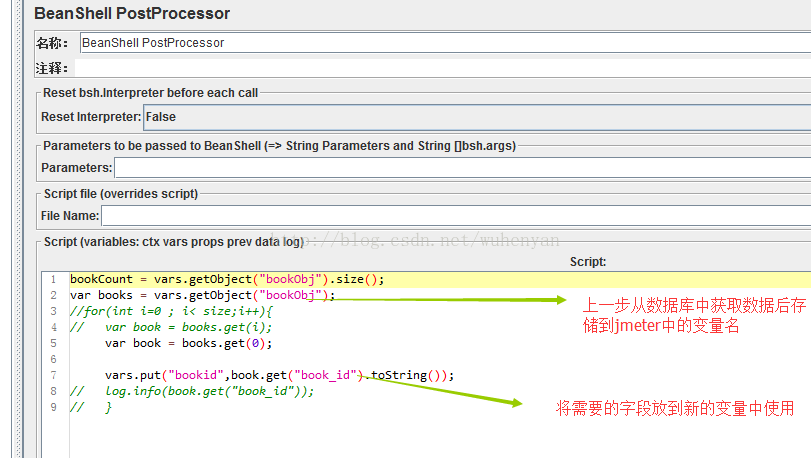This screenshot has width=811, height=458.
Task: Click the name field containing BeanShell PostProcessor
Action: pyautogui.click(x=445, y=42)
